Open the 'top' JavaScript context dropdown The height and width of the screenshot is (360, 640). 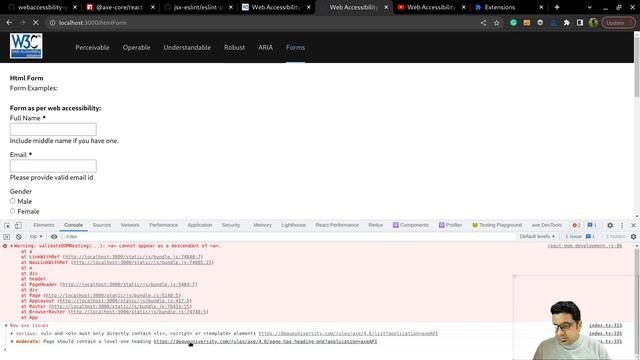(x=36, y=237)
